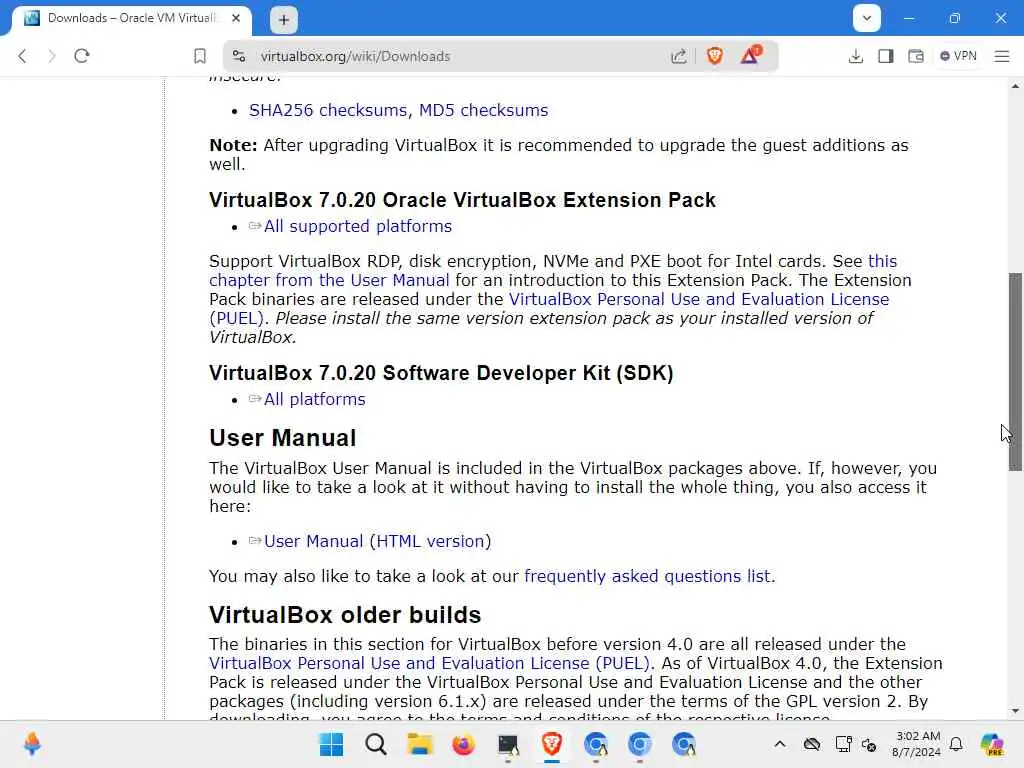This screenshot has width=1024, height=768.
Task: Download Extension Pack for All supported platforms
Action: pyautogui.click(x=358, y=226)
